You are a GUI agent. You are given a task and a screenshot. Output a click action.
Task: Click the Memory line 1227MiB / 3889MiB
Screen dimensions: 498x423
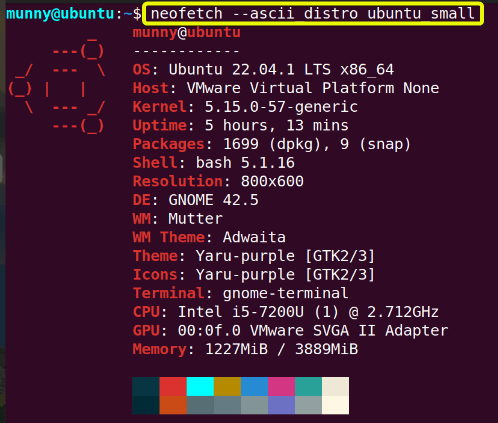[245, 350]
